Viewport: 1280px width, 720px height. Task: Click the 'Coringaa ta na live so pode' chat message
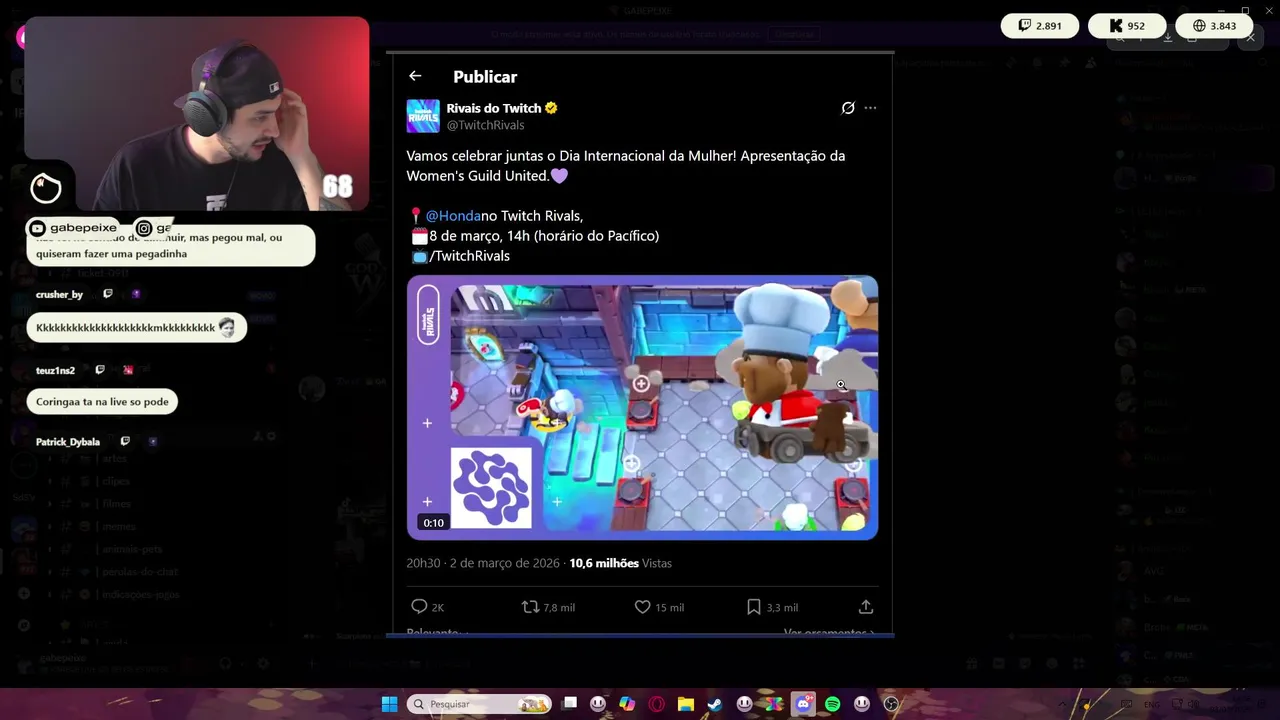click(x=102, y=402)
